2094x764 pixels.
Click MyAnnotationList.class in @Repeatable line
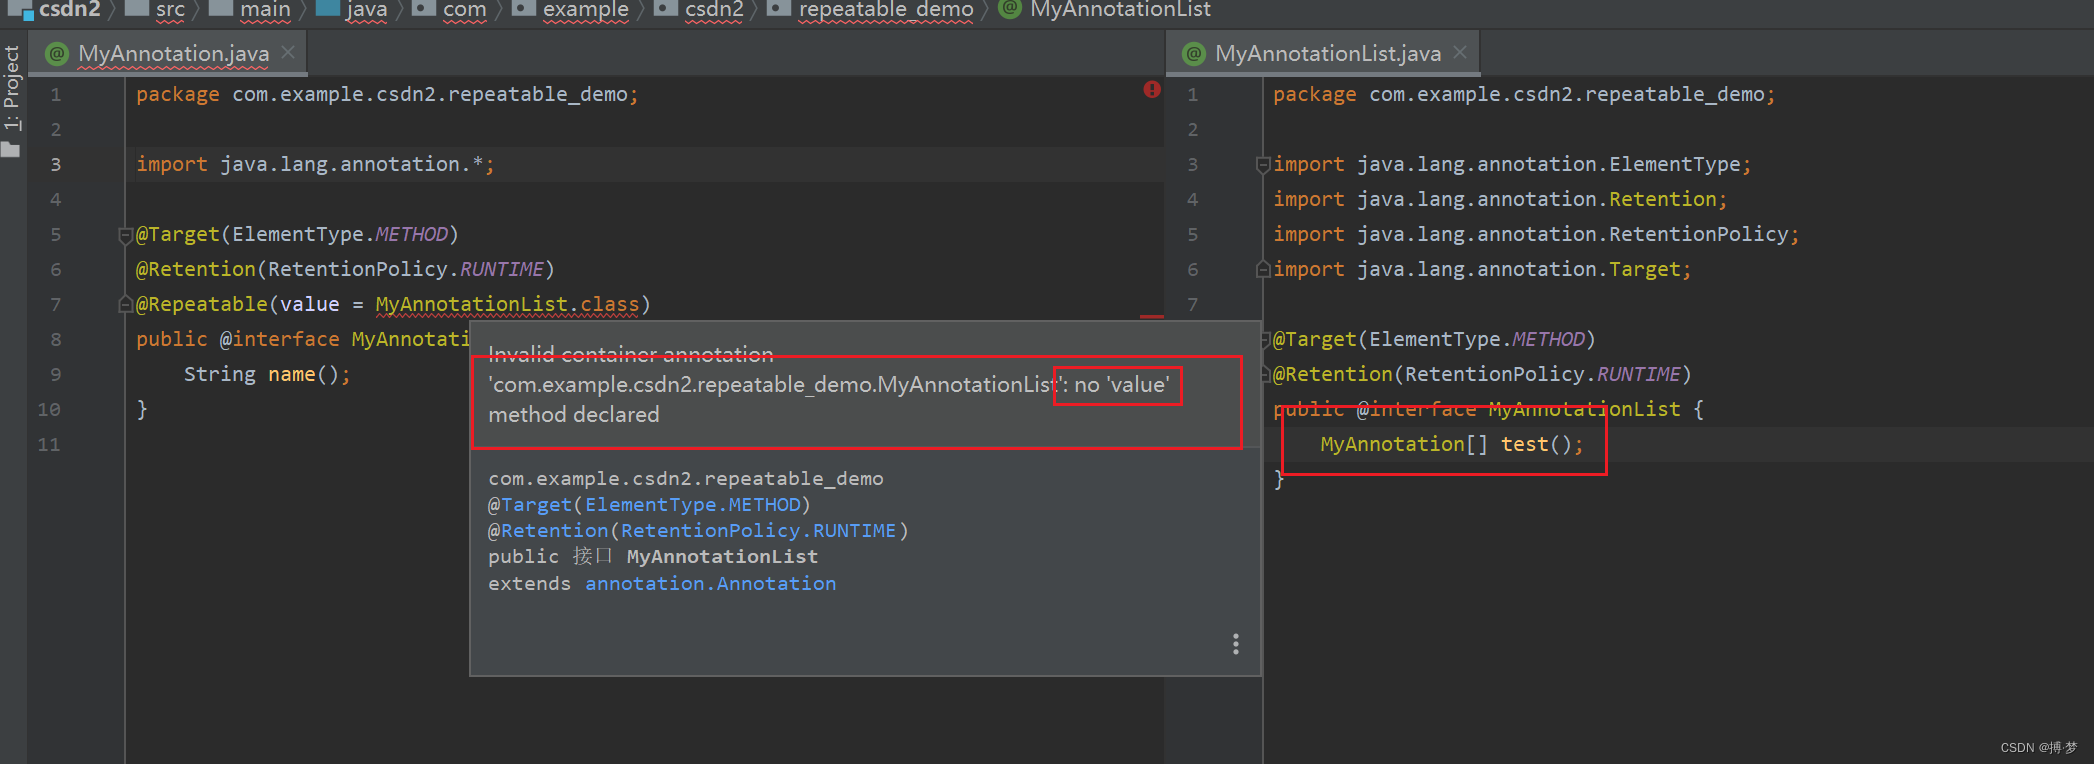coord(507,304)
